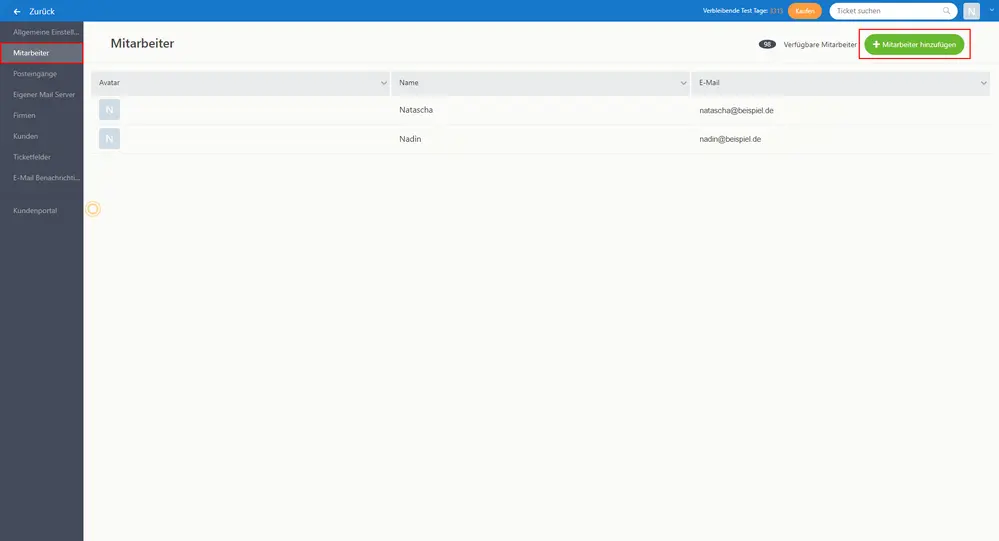This screenshot has height=541, width=999.
Task: Open natascha@beispiel.de email entry
Action: (736, 110)
